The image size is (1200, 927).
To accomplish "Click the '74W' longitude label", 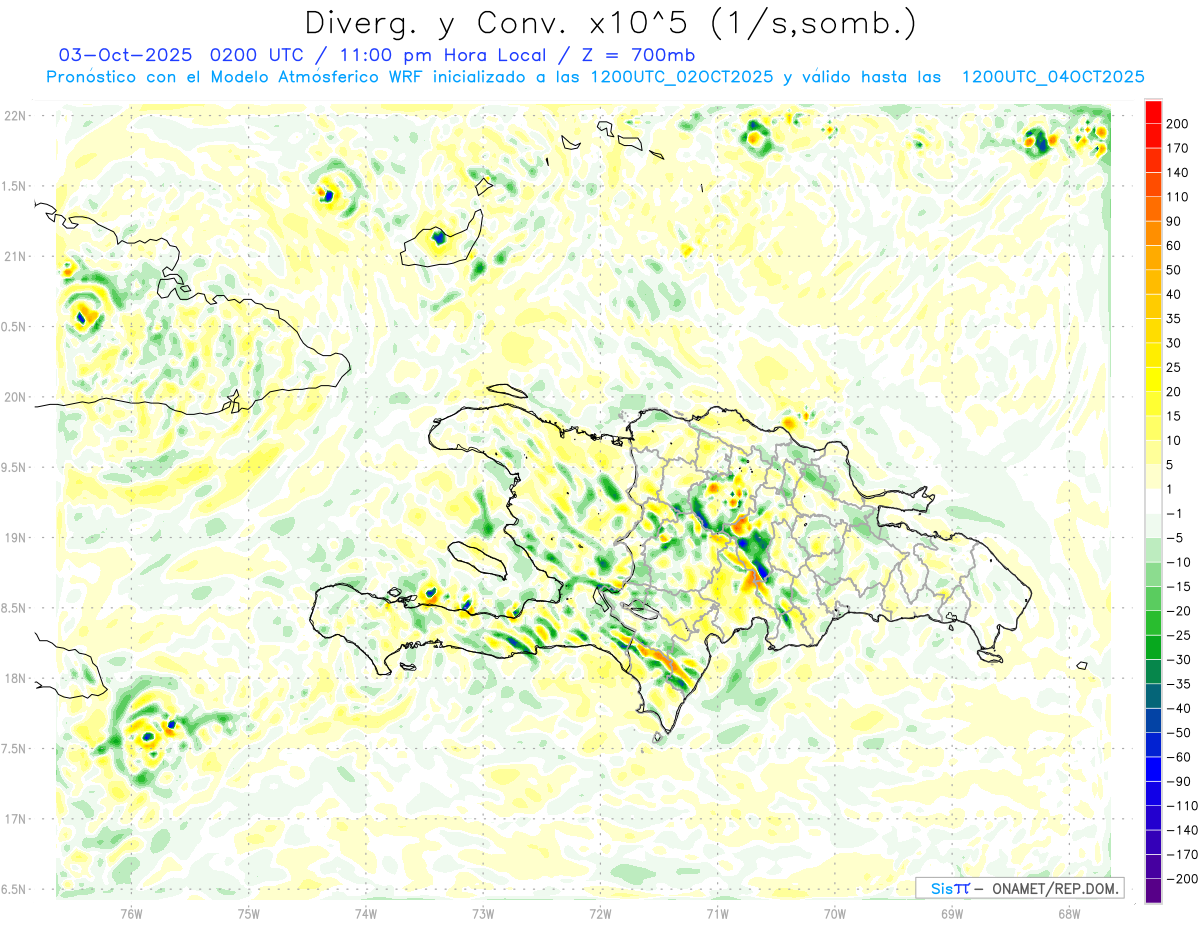I will pos(366,912).
